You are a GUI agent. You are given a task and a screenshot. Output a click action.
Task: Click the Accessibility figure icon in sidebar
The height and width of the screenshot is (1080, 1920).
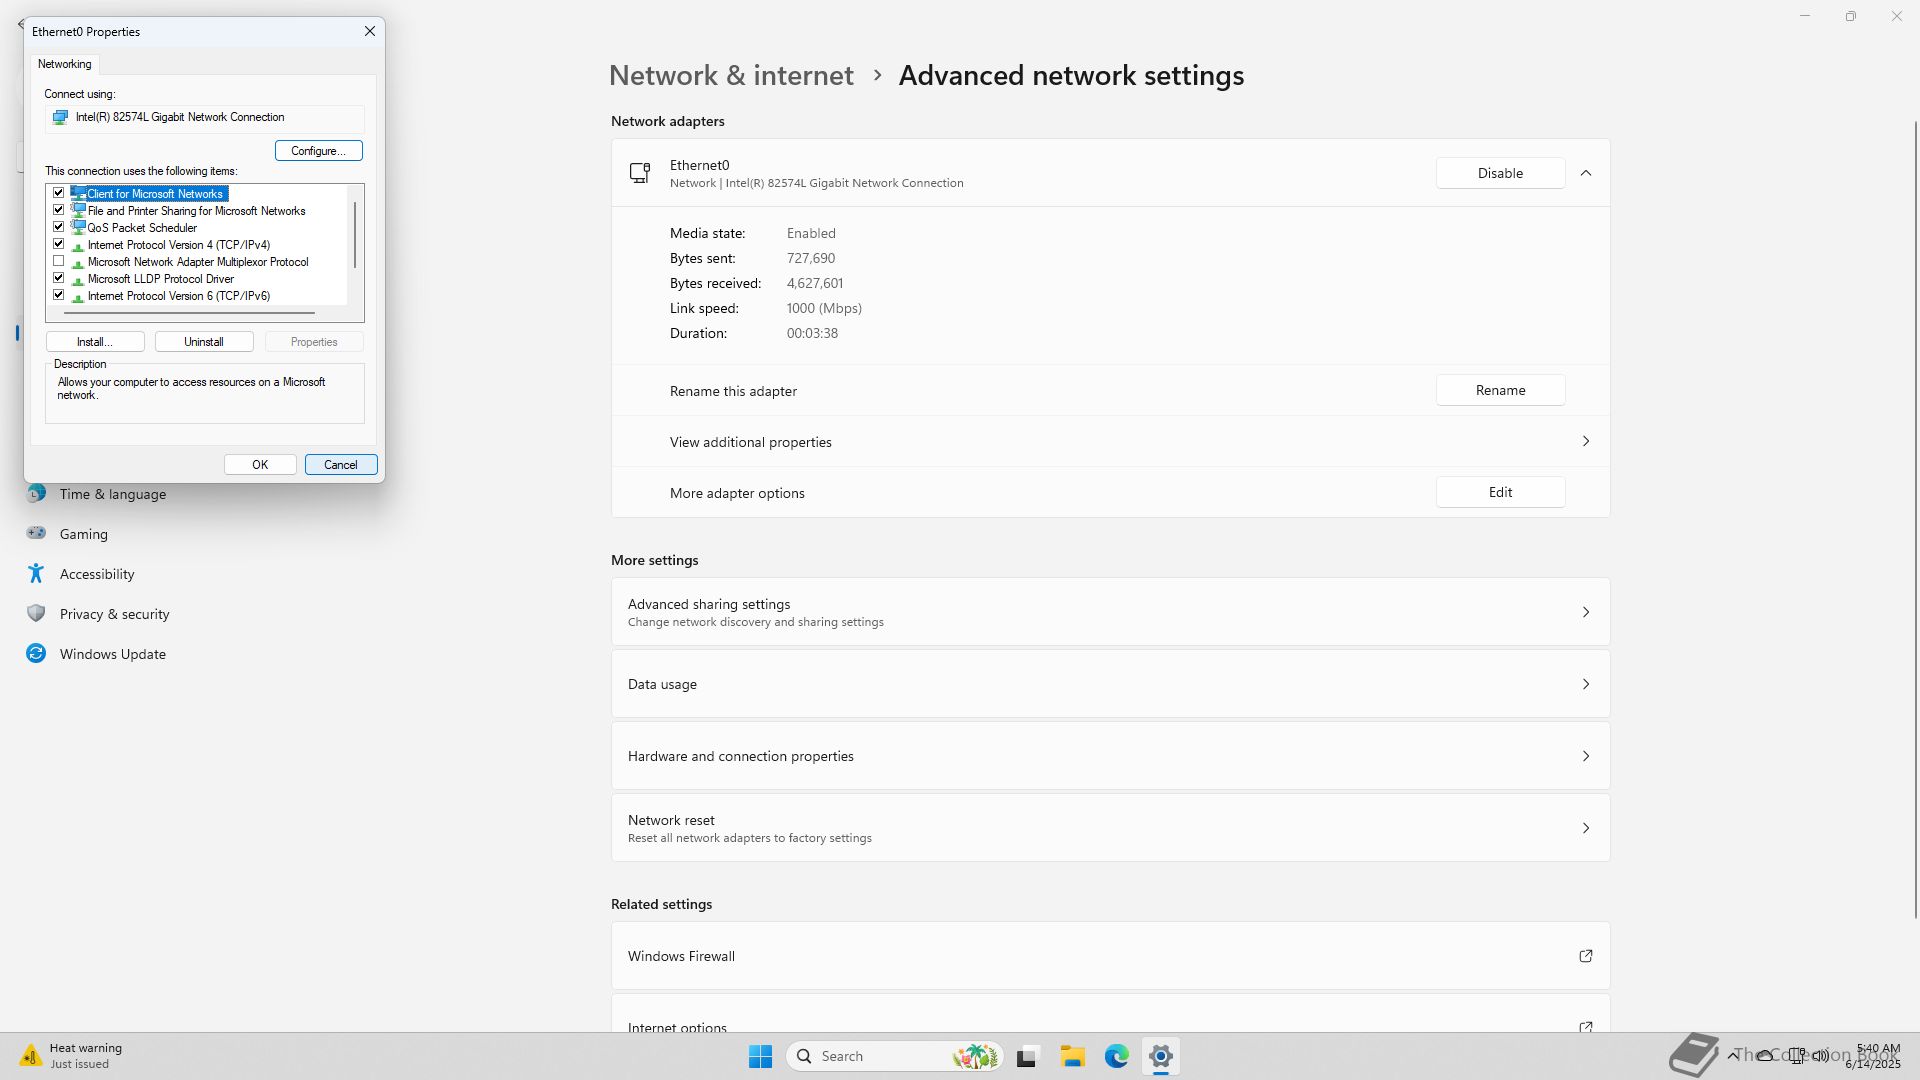coord(36,574)
